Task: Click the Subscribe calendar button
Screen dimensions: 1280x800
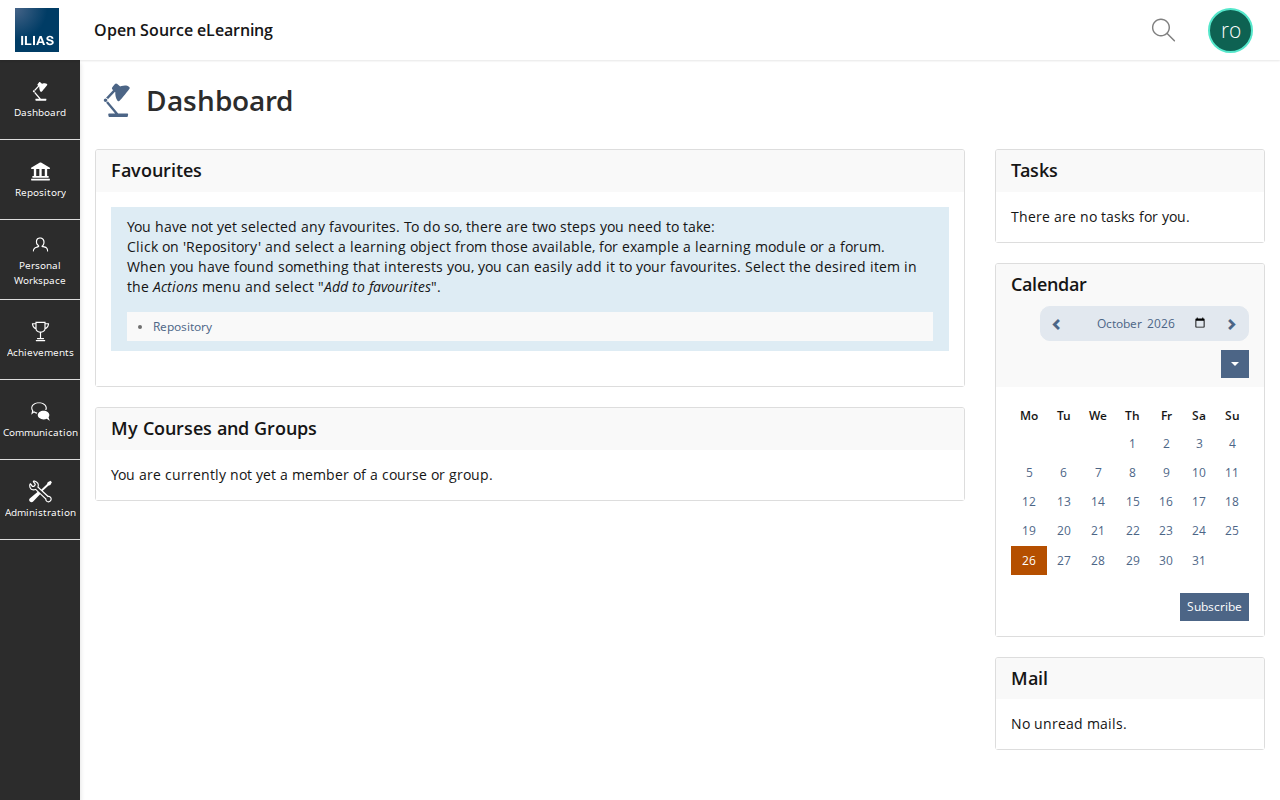Action: click(1214, 607)
